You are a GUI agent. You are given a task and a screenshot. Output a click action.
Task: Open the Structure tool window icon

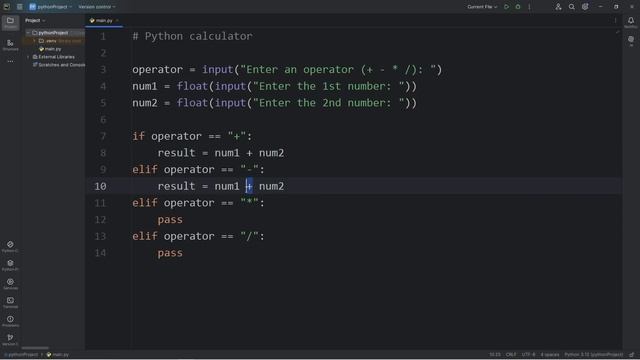coord(10,44)
